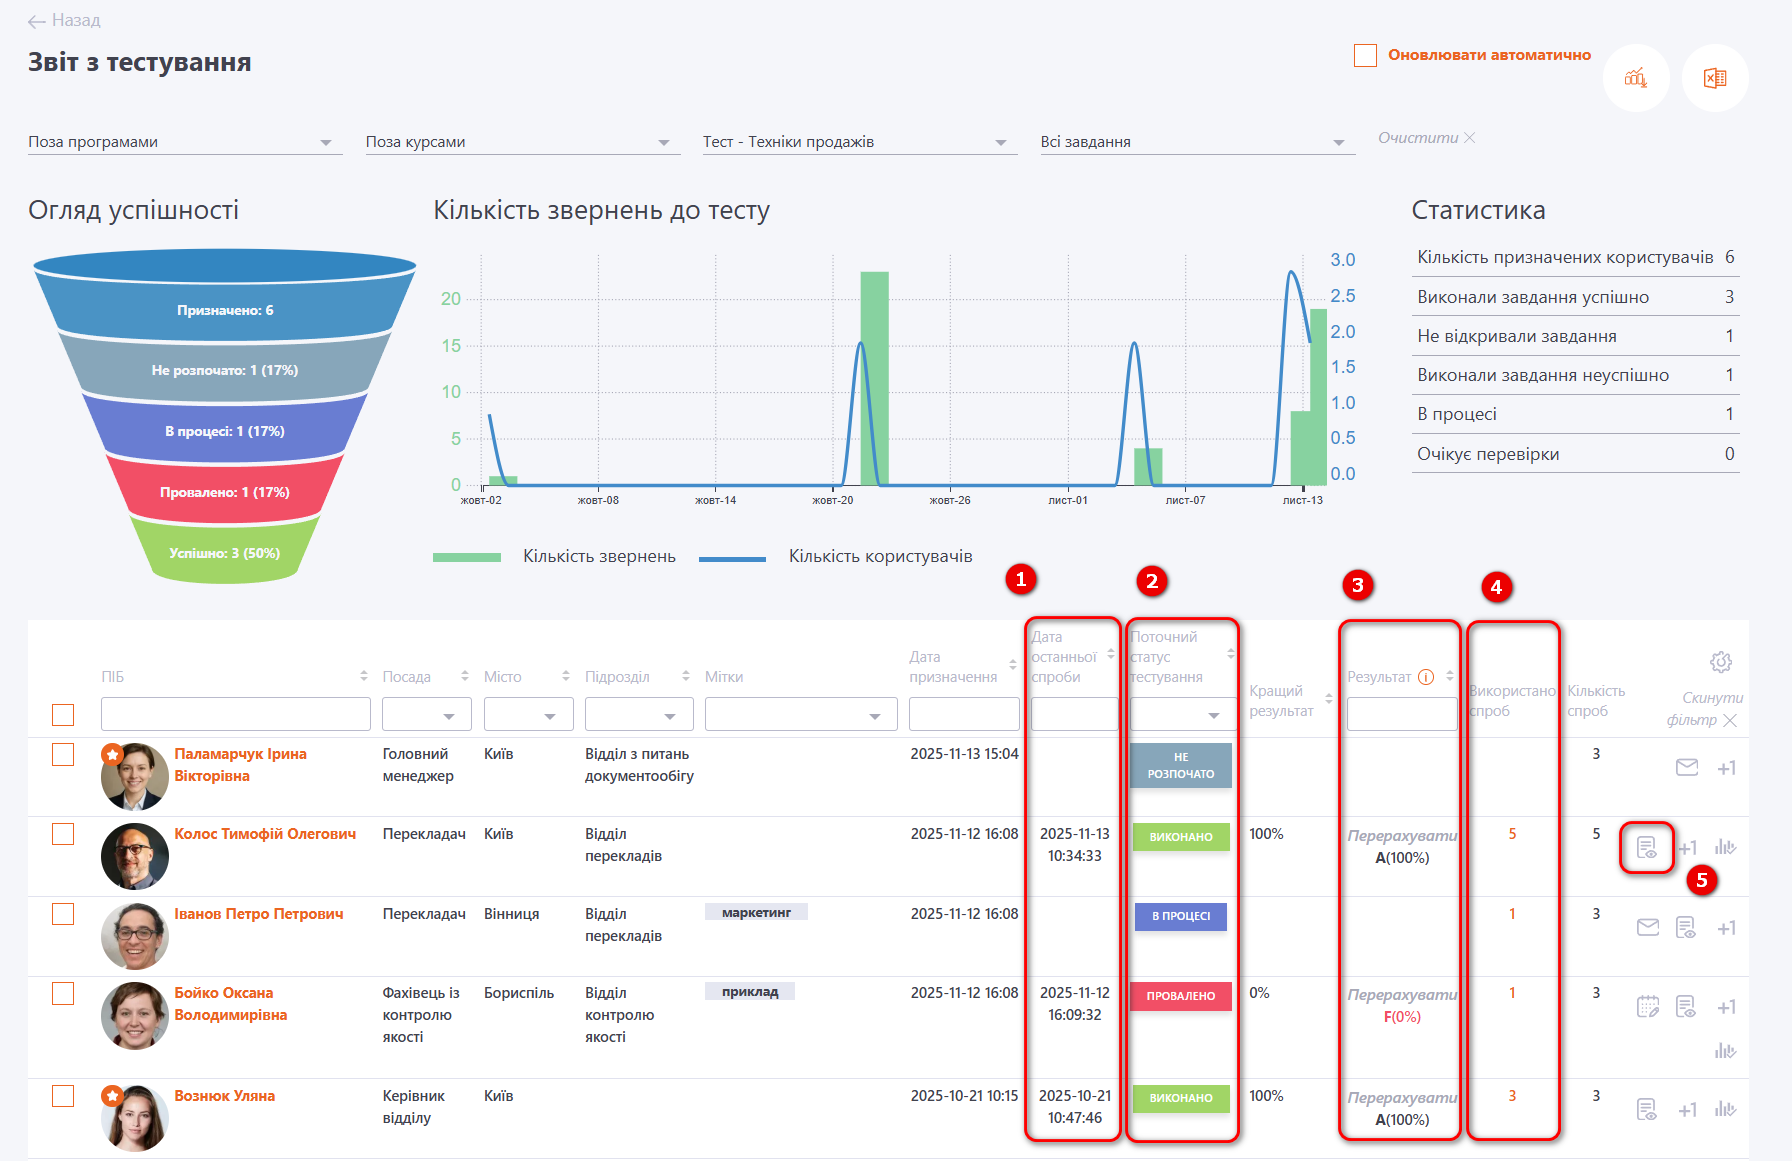Sort by Дата призначення column header
Viewport: 1792px width, 1161px height.
click(1012, 665)
